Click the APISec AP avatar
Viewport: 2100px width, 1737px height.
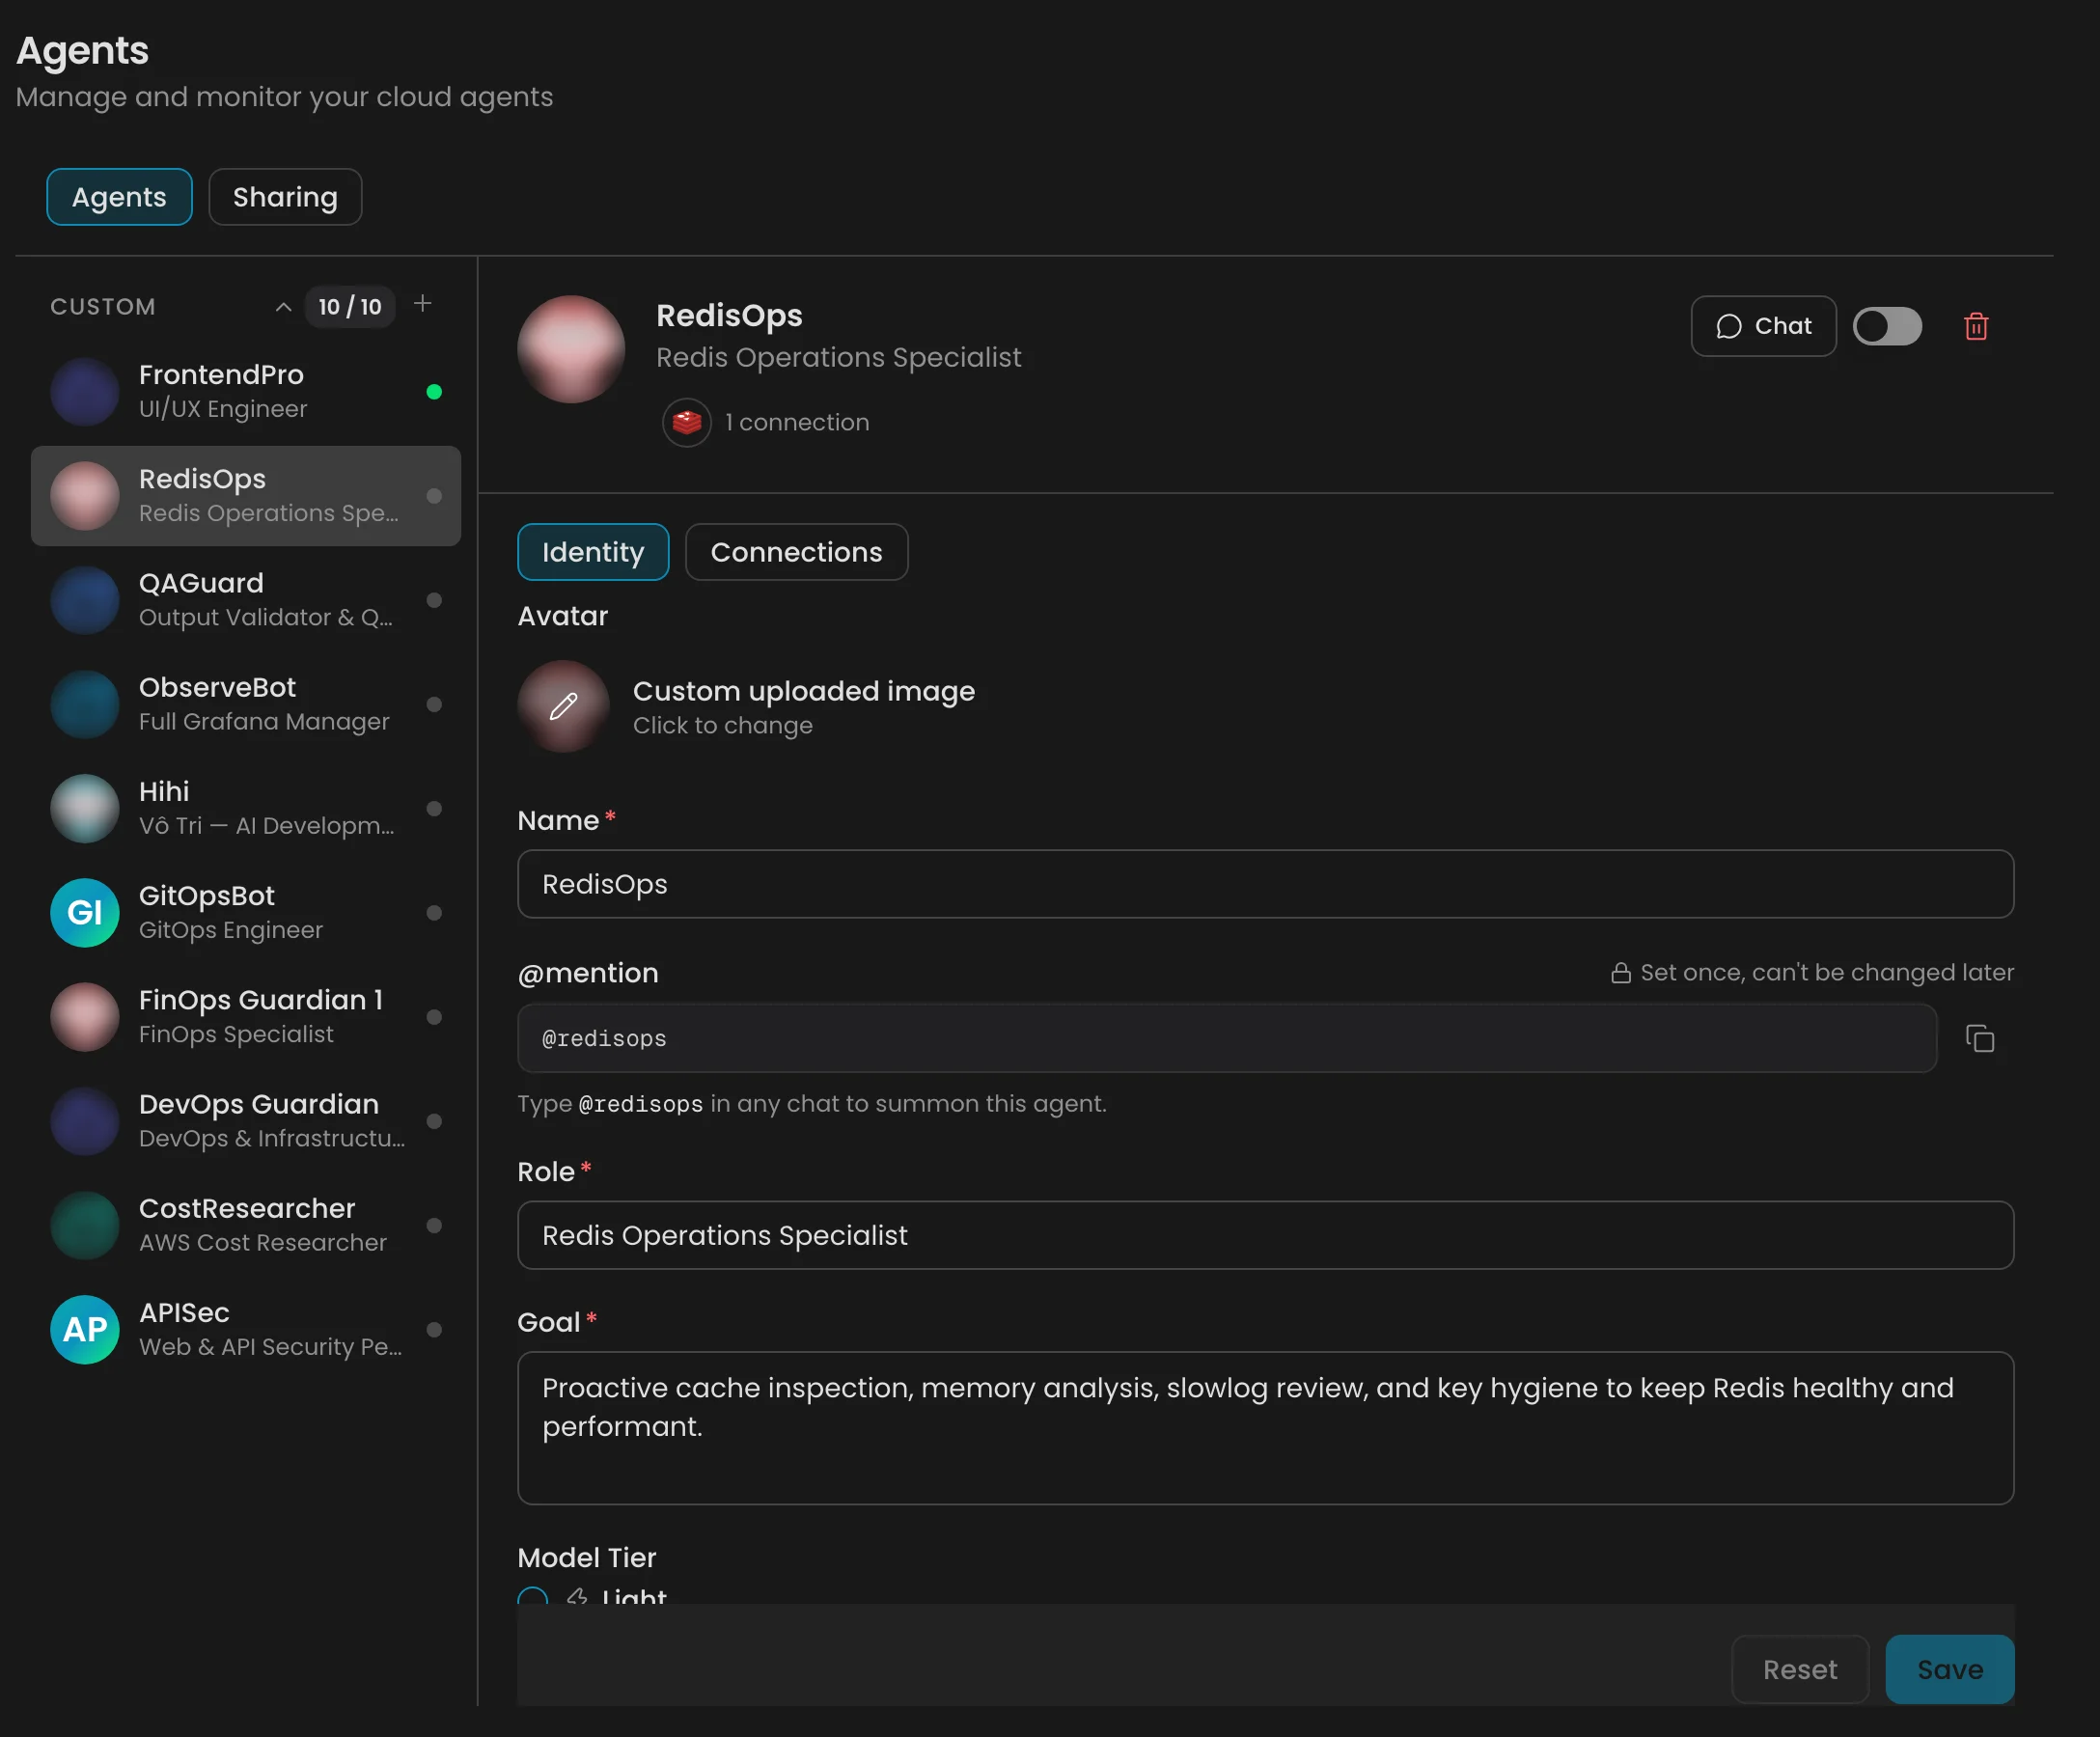pyautogui.click(x=85, y=1329)
